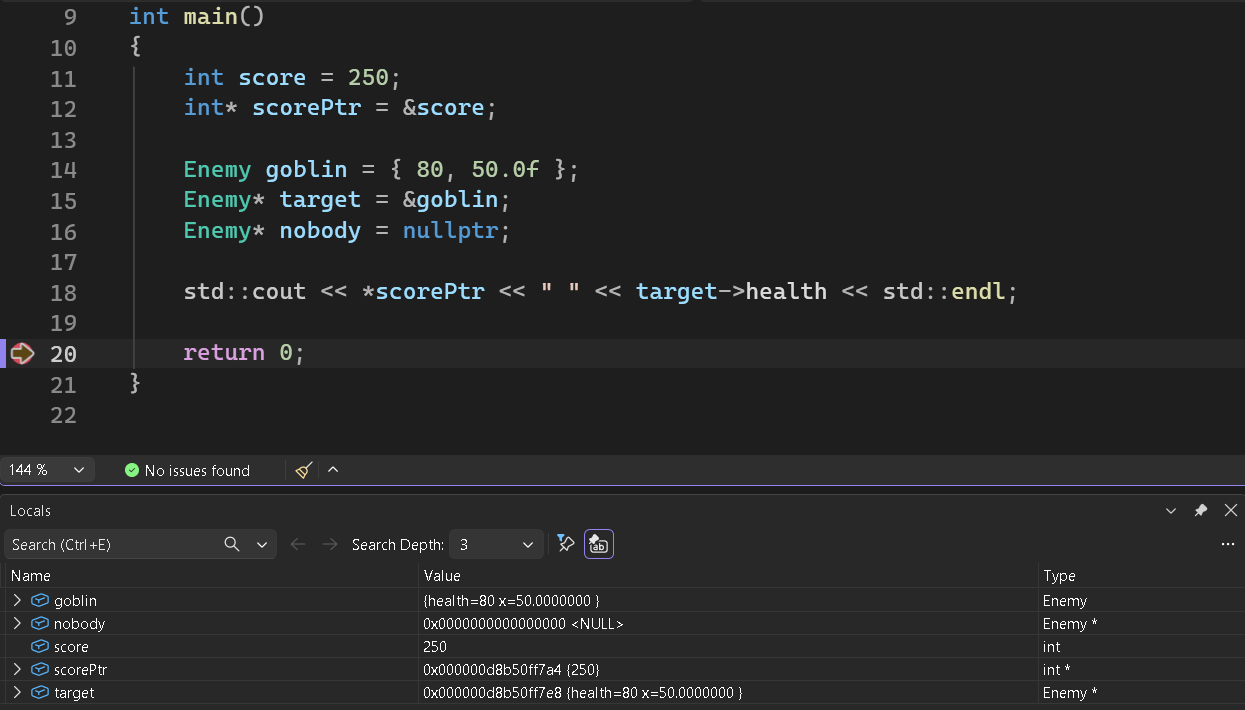Click scorePtr in the declaration on line 12
Image resolution: width=1245 pixels, height=710 pixels.
(x=306, y=108)
